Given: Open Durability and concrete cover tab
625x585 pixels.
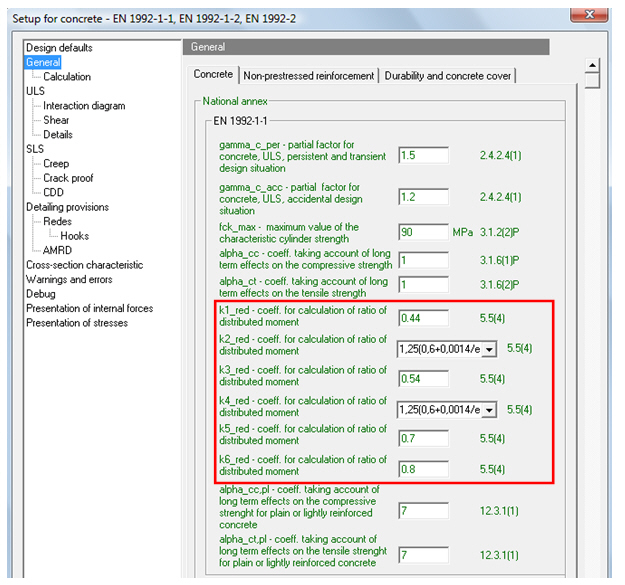Looking at the screenshot, I should coord(447,76).
